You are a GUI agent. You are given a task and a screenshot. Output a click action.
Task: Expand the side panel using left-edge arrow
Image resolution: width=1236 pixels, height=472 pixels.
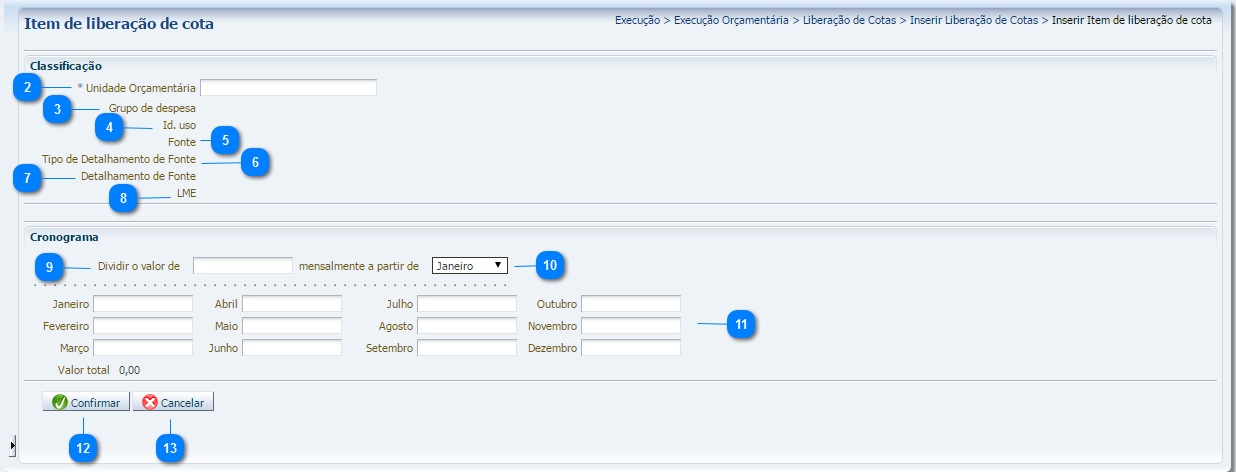pyautogui.click(x=12, y=444)
